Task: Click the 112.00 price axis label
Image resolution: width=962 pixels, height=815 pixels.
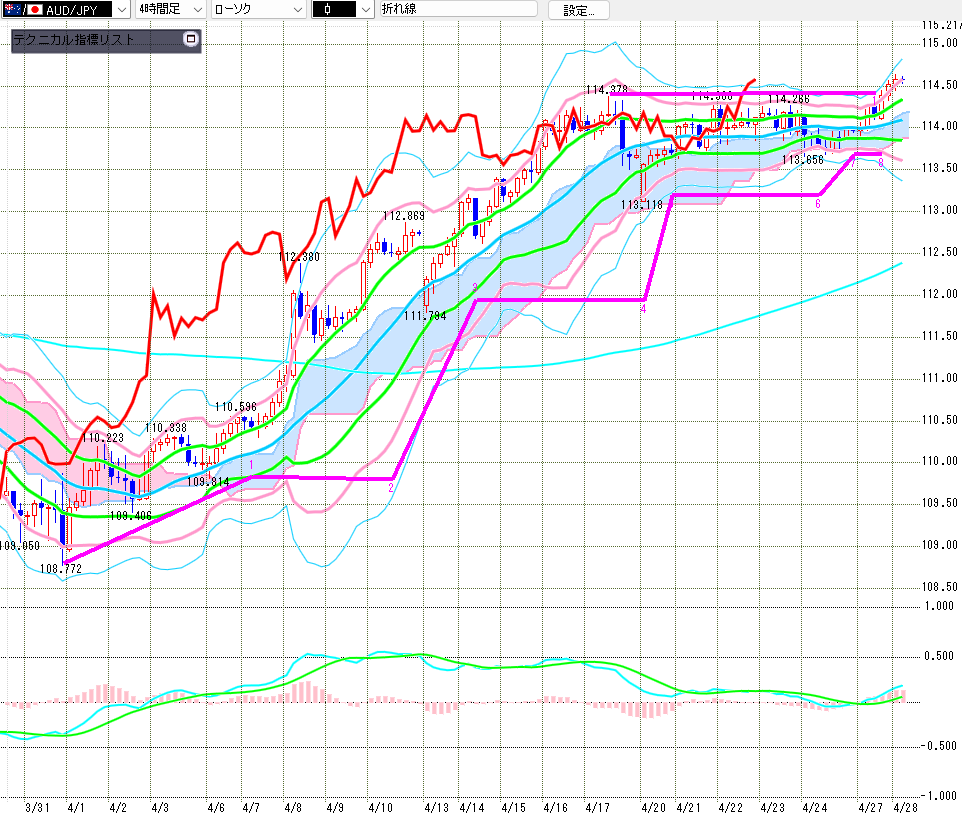Action: [x=941, y=294]
